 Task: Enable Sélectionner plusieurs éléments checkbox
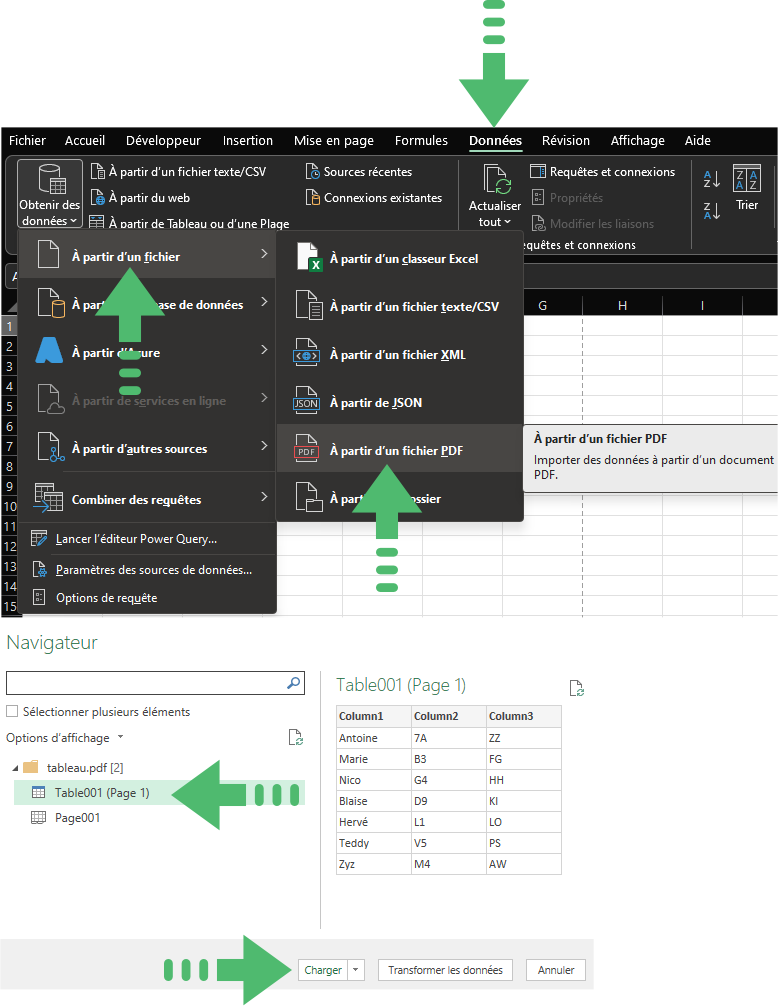point(12,711)
